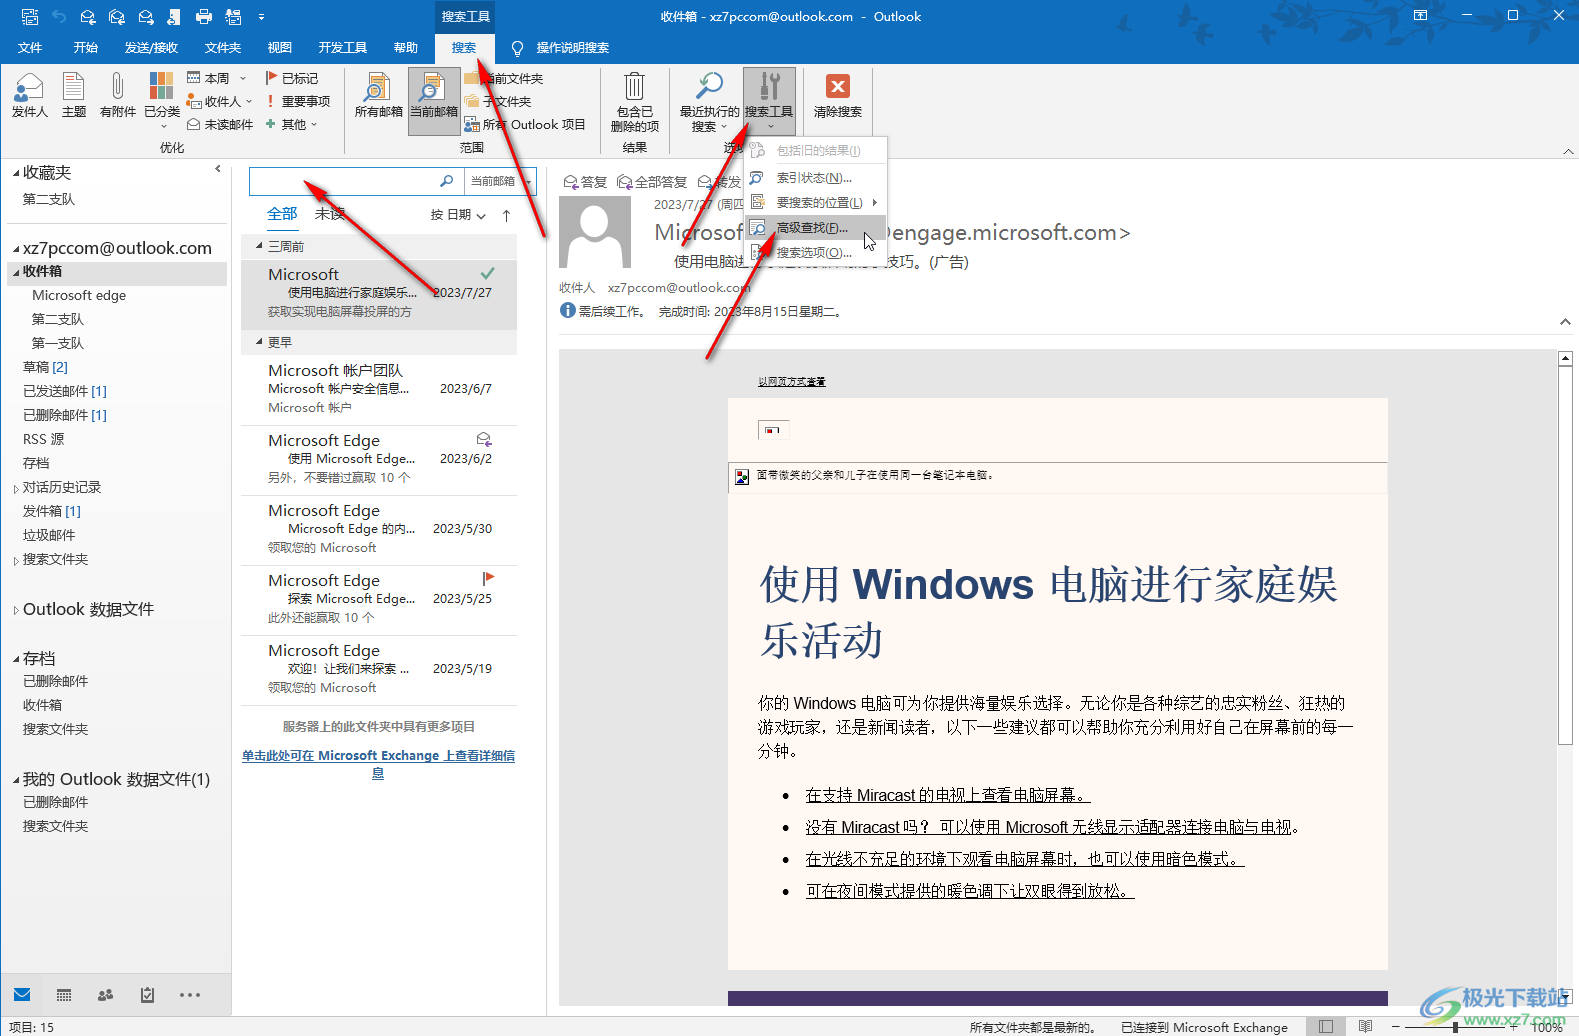The image size is (1579, 1036).
Task: Click the search box magnifier icon
Action: click(x=447, y=181)
